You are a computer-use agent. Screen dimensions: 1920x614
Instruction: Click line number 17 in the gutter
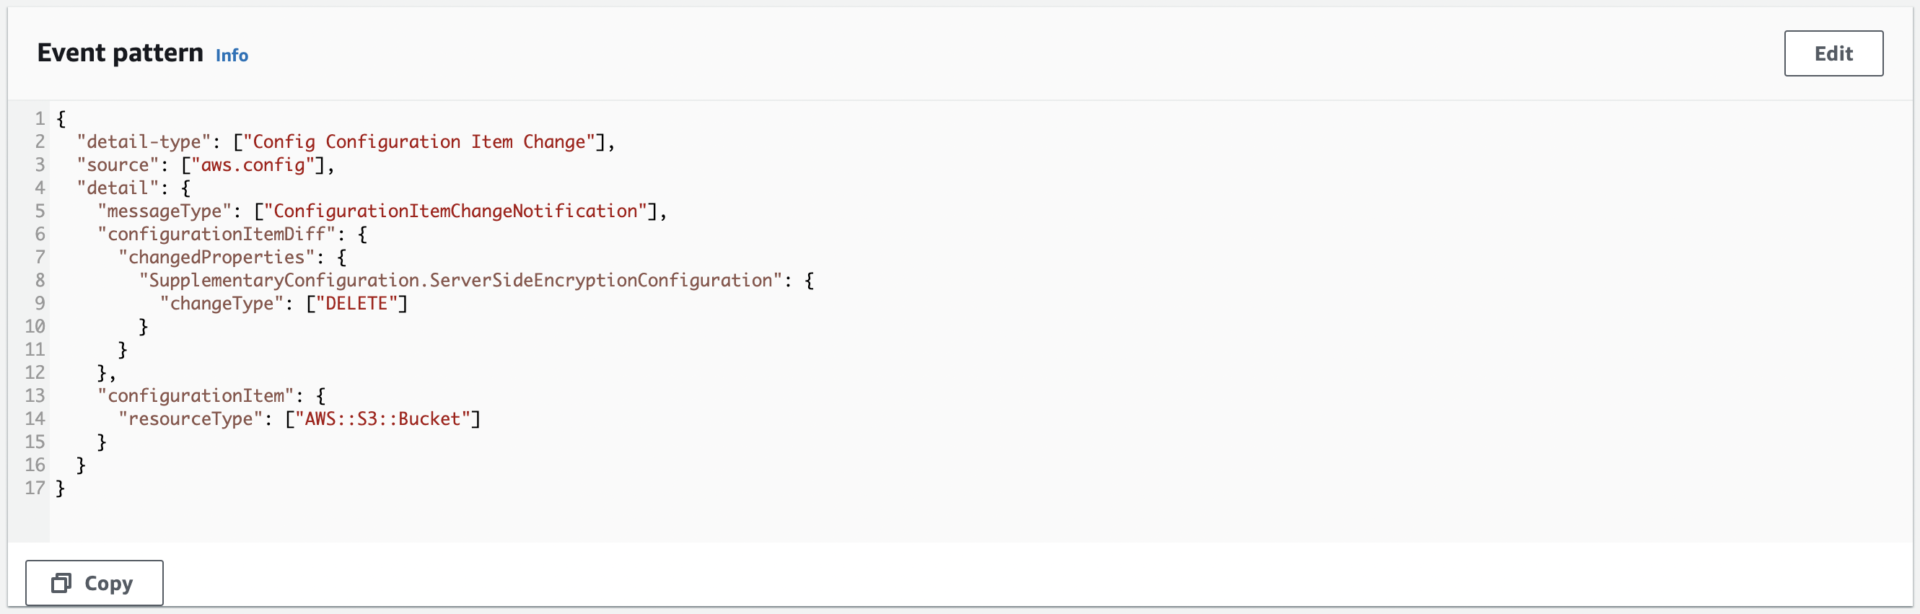[35, 488]
